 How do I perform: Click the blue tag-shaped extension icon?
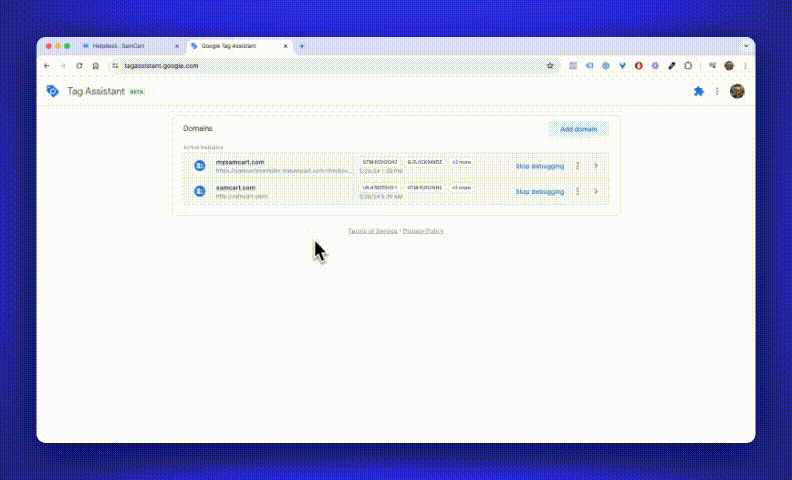(589, 66)
